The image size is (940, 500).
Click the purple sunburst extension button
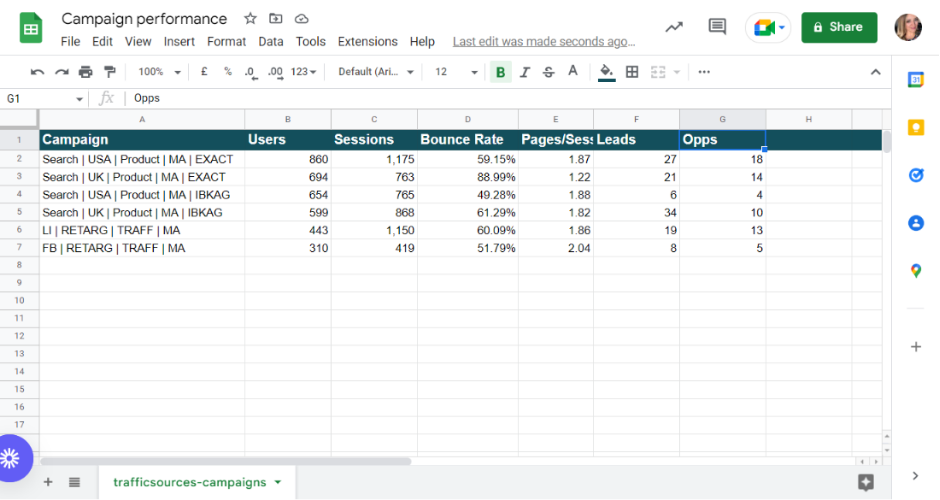click(x=12, y=459)
